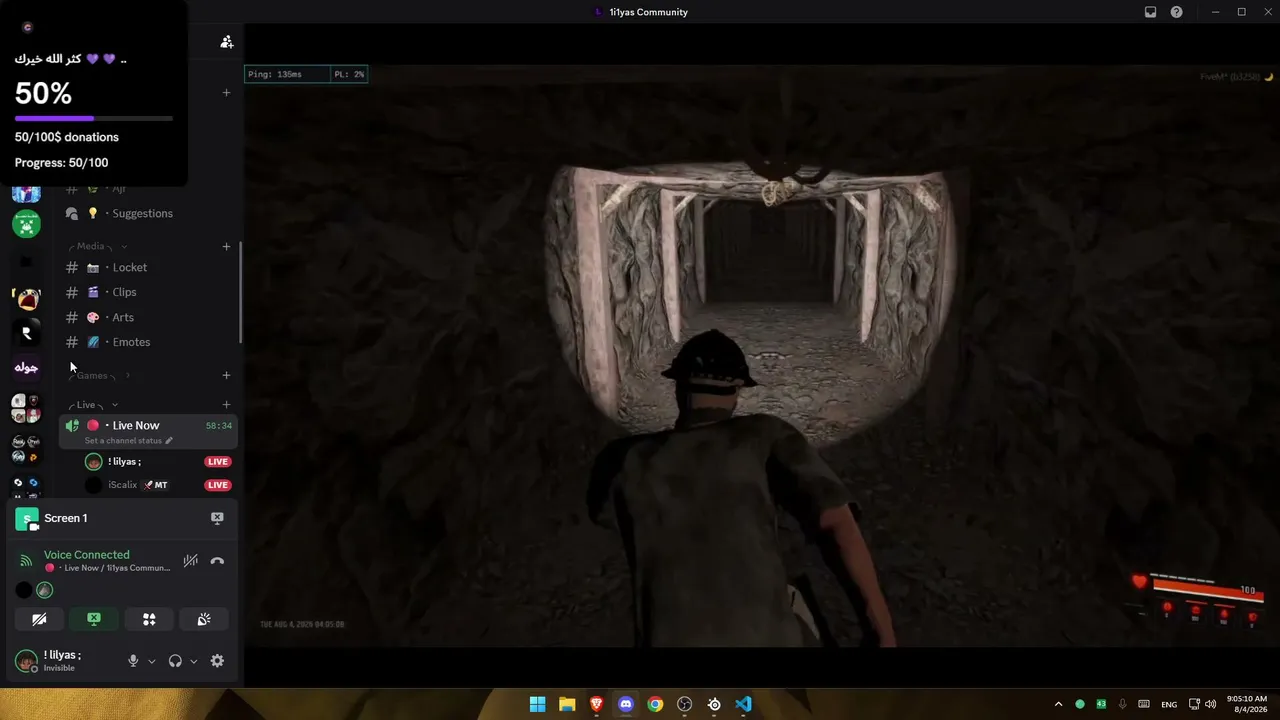Collapse the Live channel category
The image size is (1280, 720).
point(93,405)
